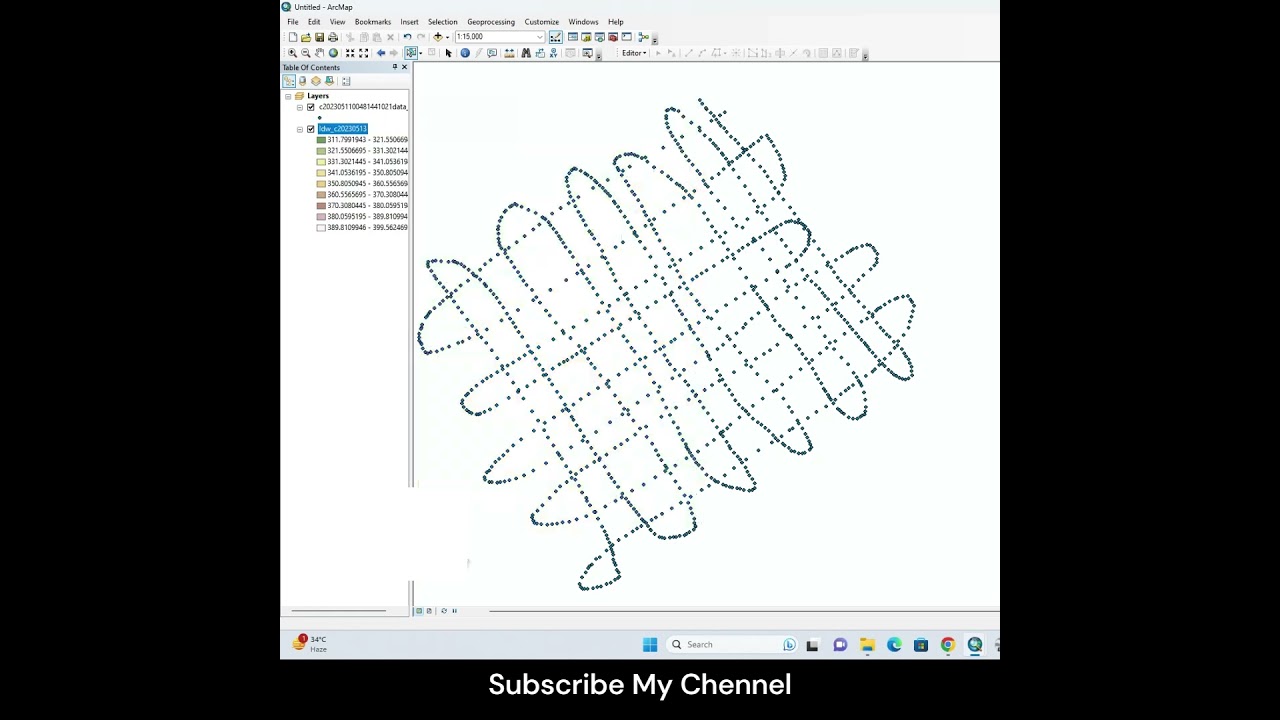Collapse the Layers data frame node

click(288, 96)
